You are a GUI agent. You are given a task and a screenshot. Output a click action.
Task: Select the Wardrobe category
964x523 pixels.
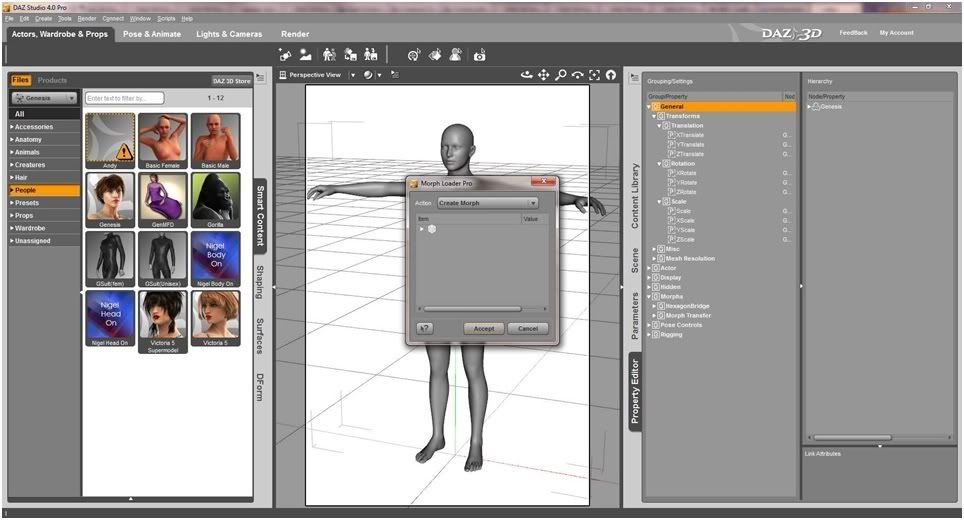[x=44, y=229]
